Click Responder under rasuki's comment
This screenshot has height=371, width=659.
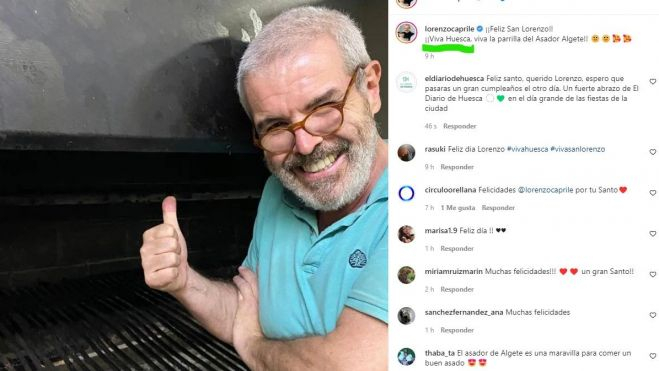tap(457, 167)
